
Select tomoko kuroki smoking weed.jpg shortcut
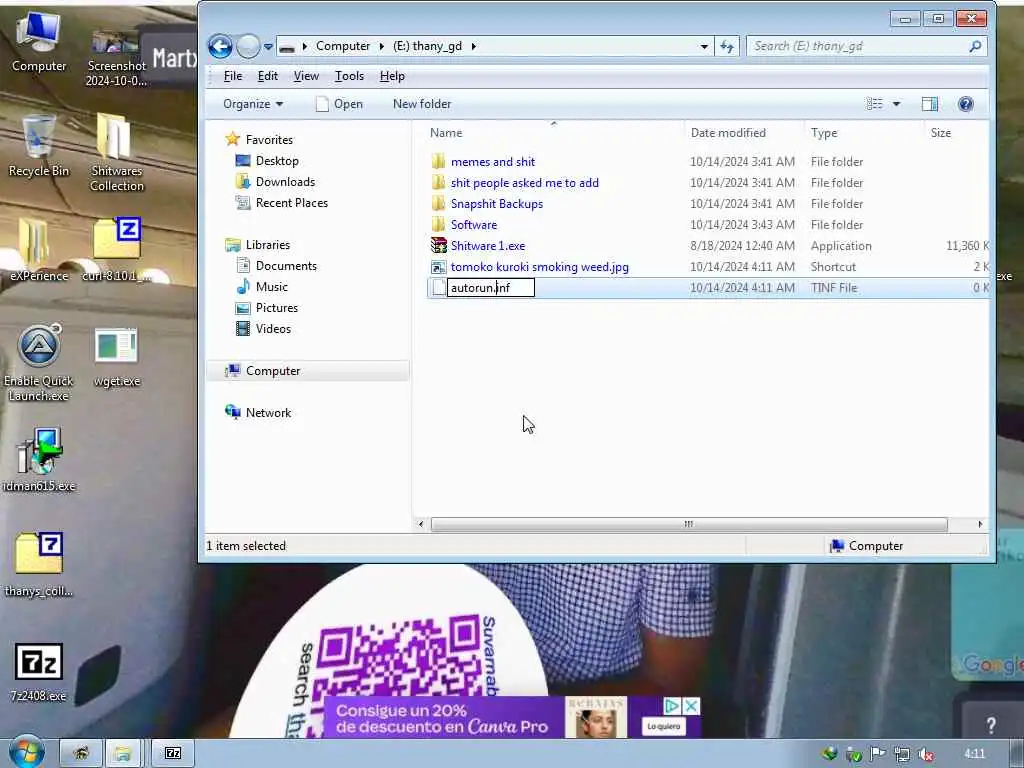click(539, 266)
